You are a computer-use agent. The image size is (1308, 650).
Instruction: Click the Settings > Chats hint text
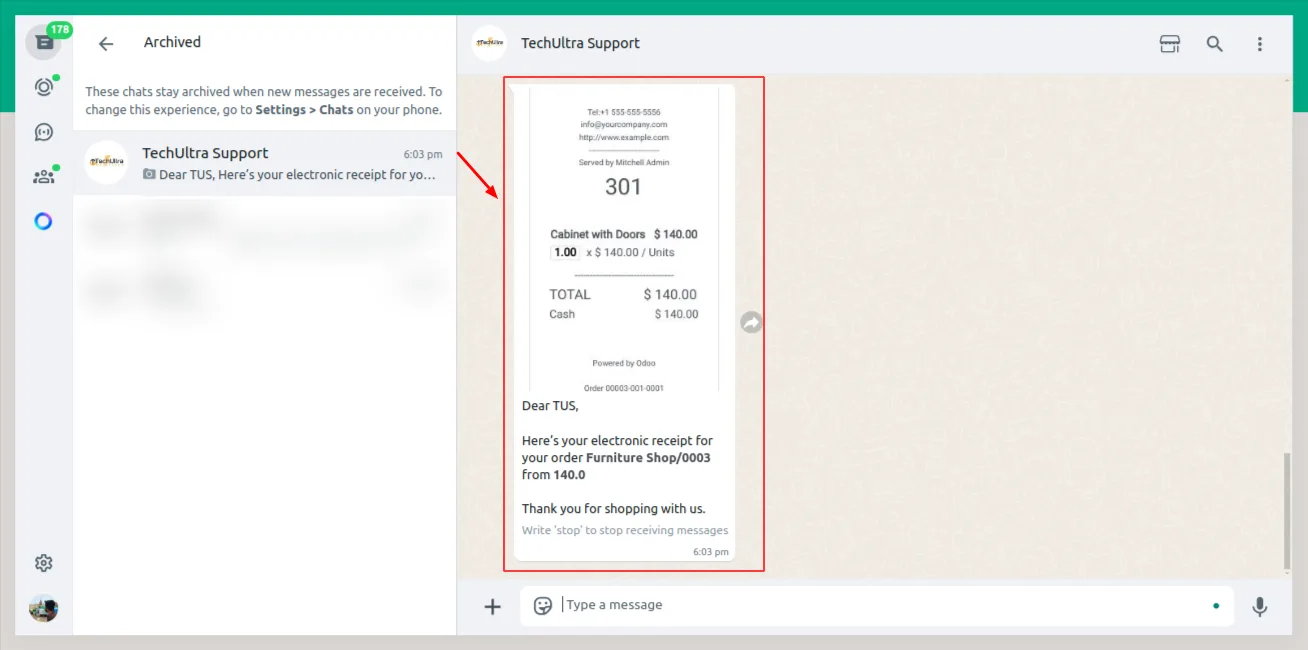304,110
